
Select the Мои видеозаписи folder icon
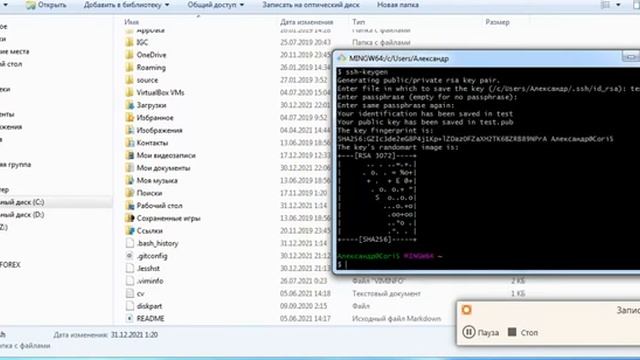129,156
